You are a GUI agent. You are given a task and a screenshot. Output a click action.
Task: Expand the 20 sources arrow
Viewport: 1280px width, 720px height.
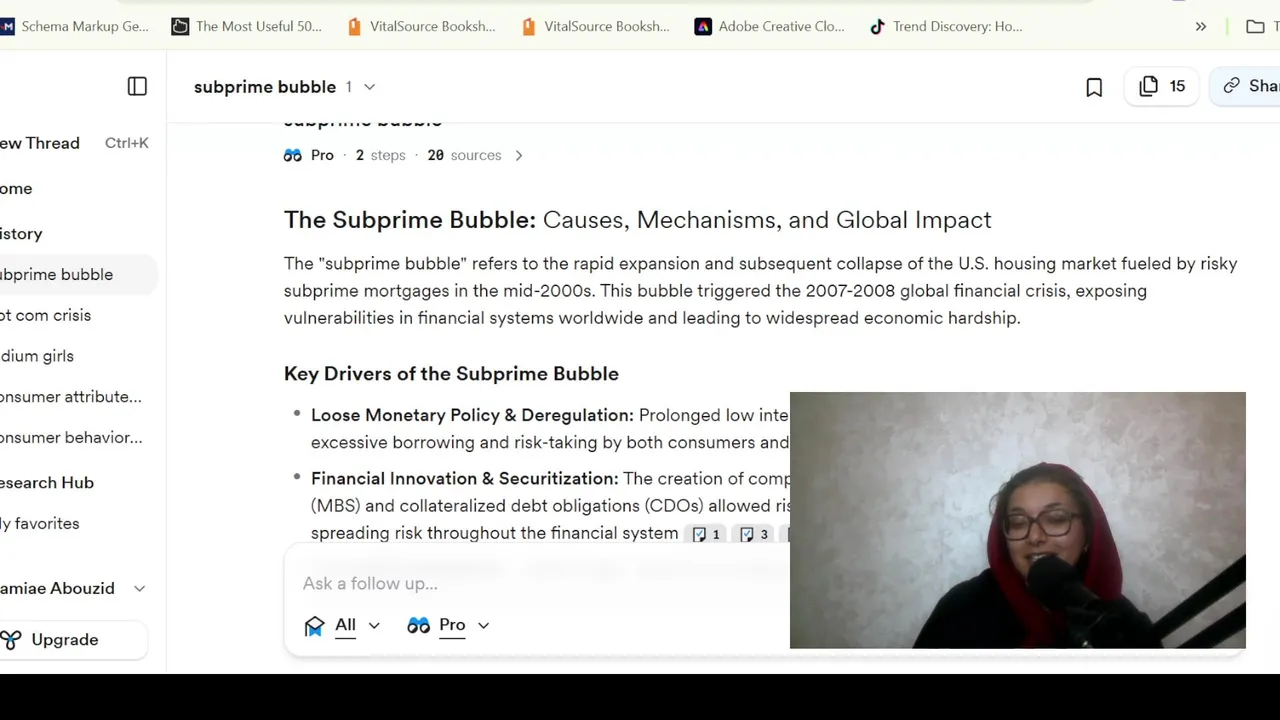pos(518,155)
